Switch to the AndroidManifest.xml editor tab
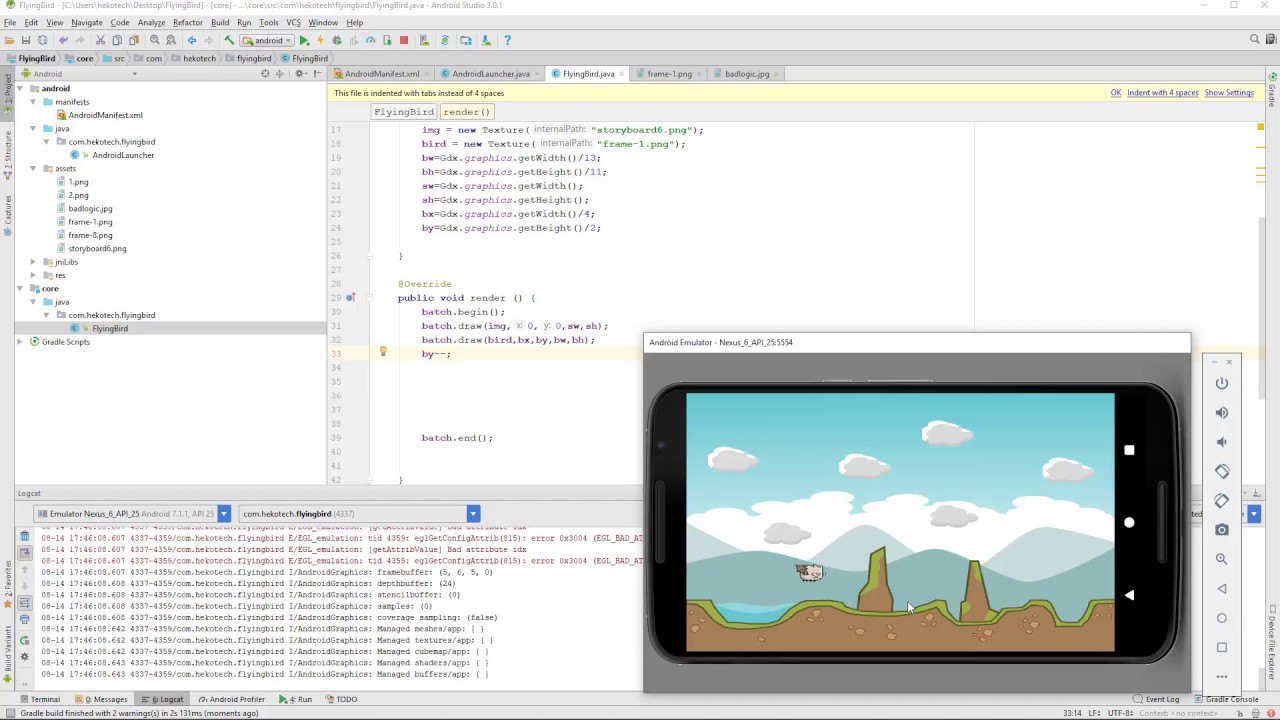This screenshot has height=720, width=1280. point(381,74)
